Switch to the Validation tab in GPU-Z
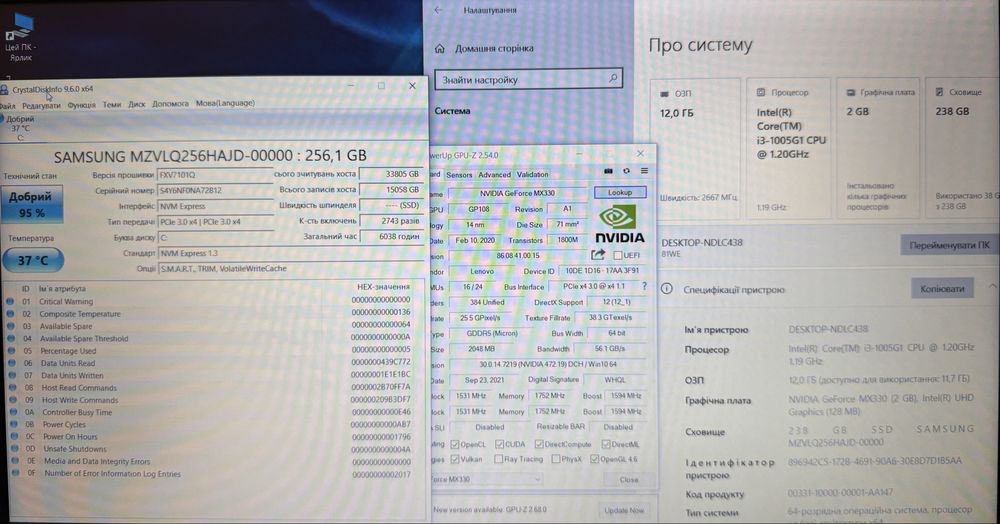 [x=533, y=174]
